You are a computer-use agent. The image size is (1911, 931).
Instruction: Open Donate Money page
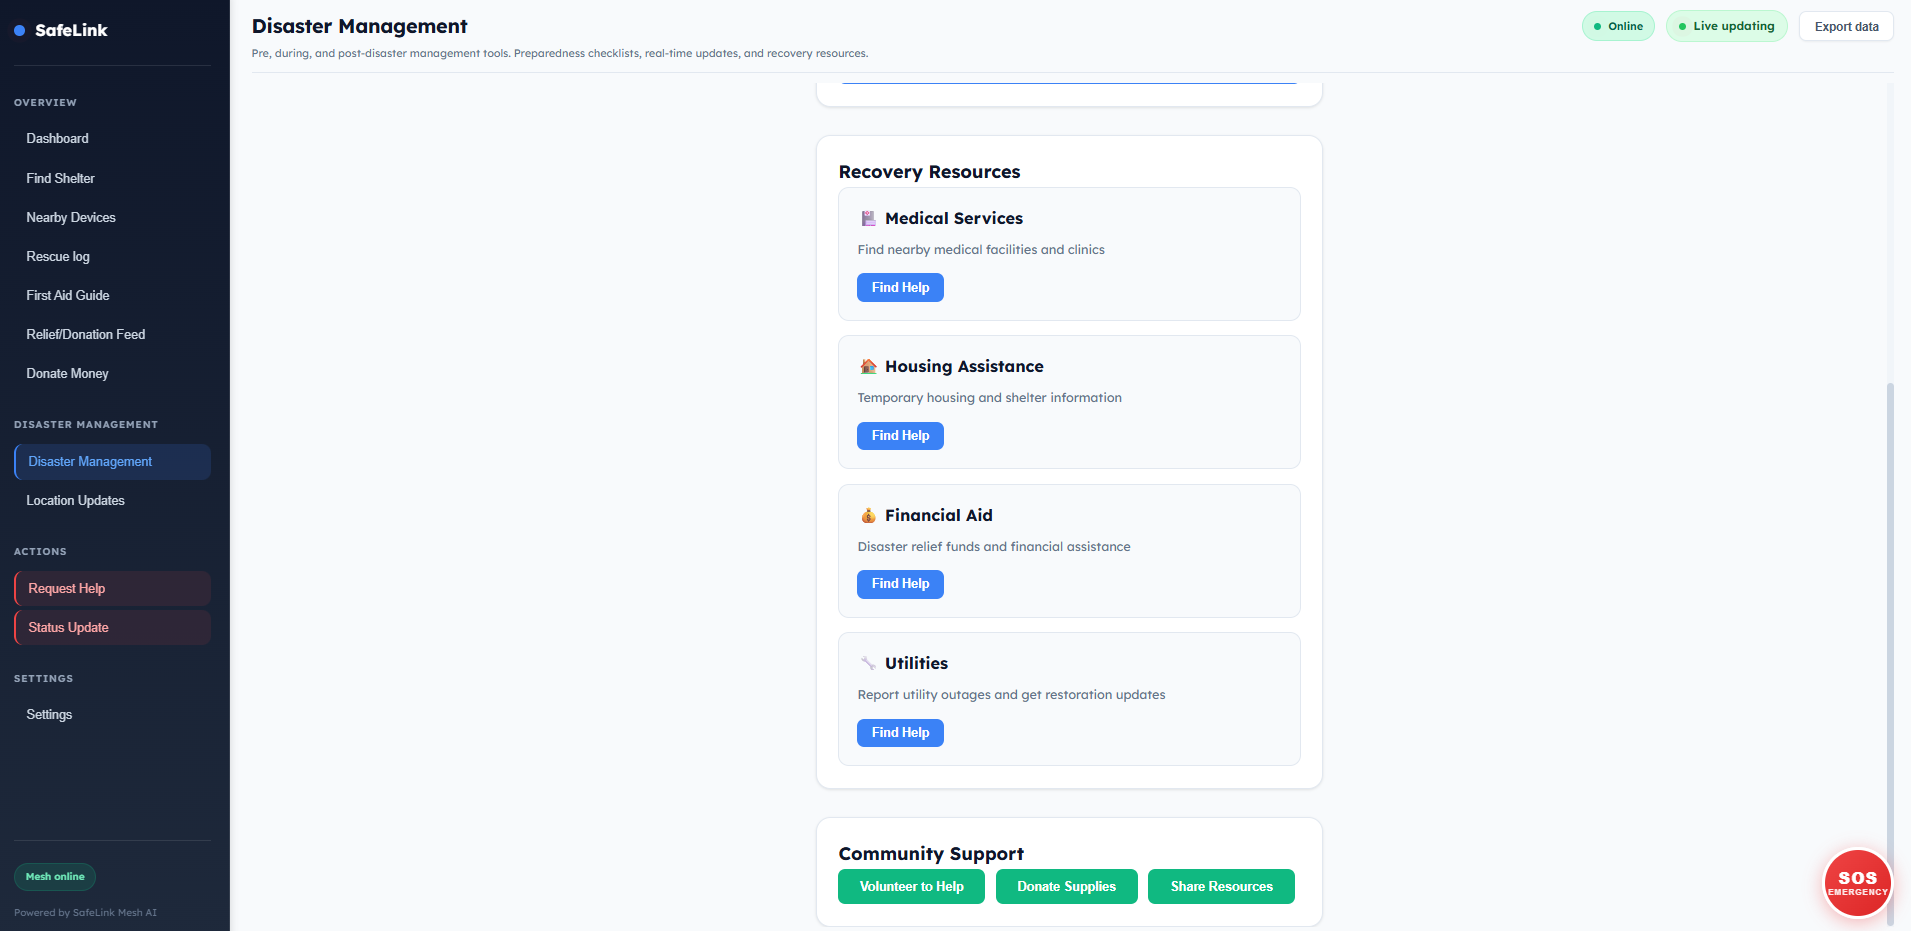click(112, 373)
